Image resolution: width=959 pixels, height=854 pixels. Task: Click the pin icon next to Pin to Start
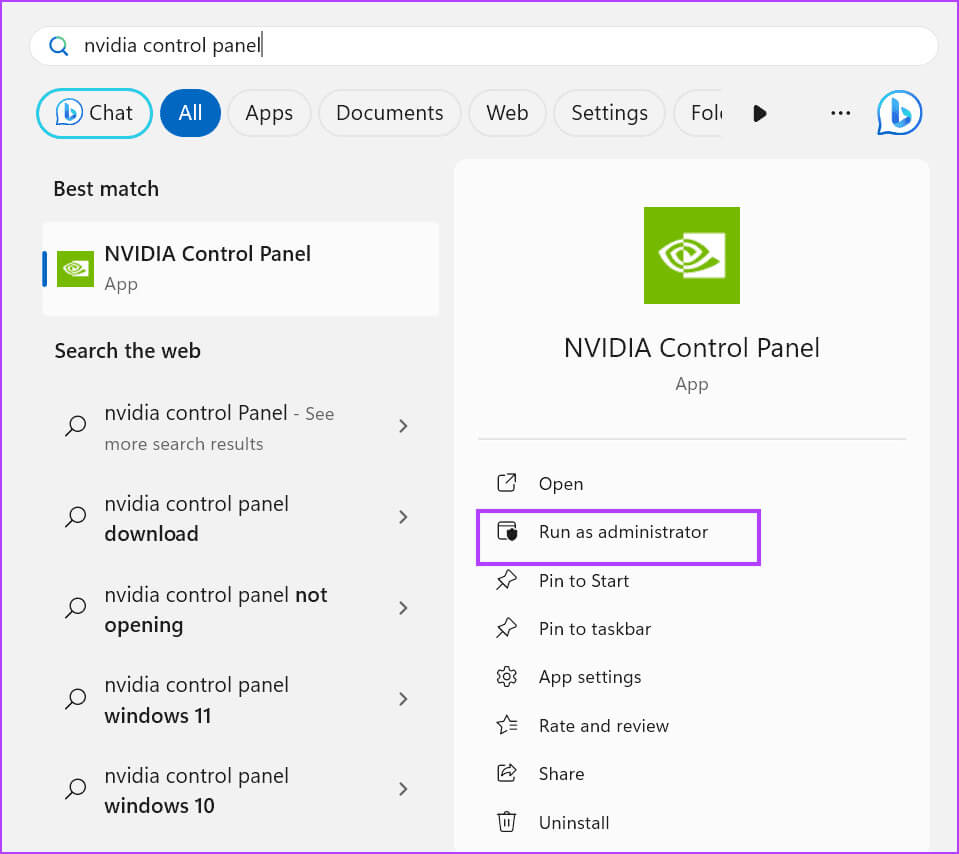coord(506,580)
